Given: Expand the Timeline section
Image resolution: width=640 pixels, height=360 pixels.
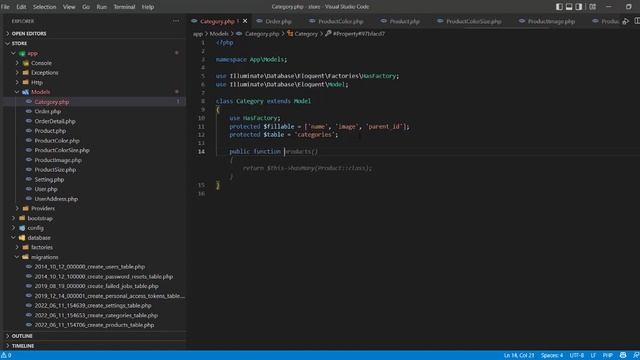Looking at the screenshot, I should [x=93, y=346].
